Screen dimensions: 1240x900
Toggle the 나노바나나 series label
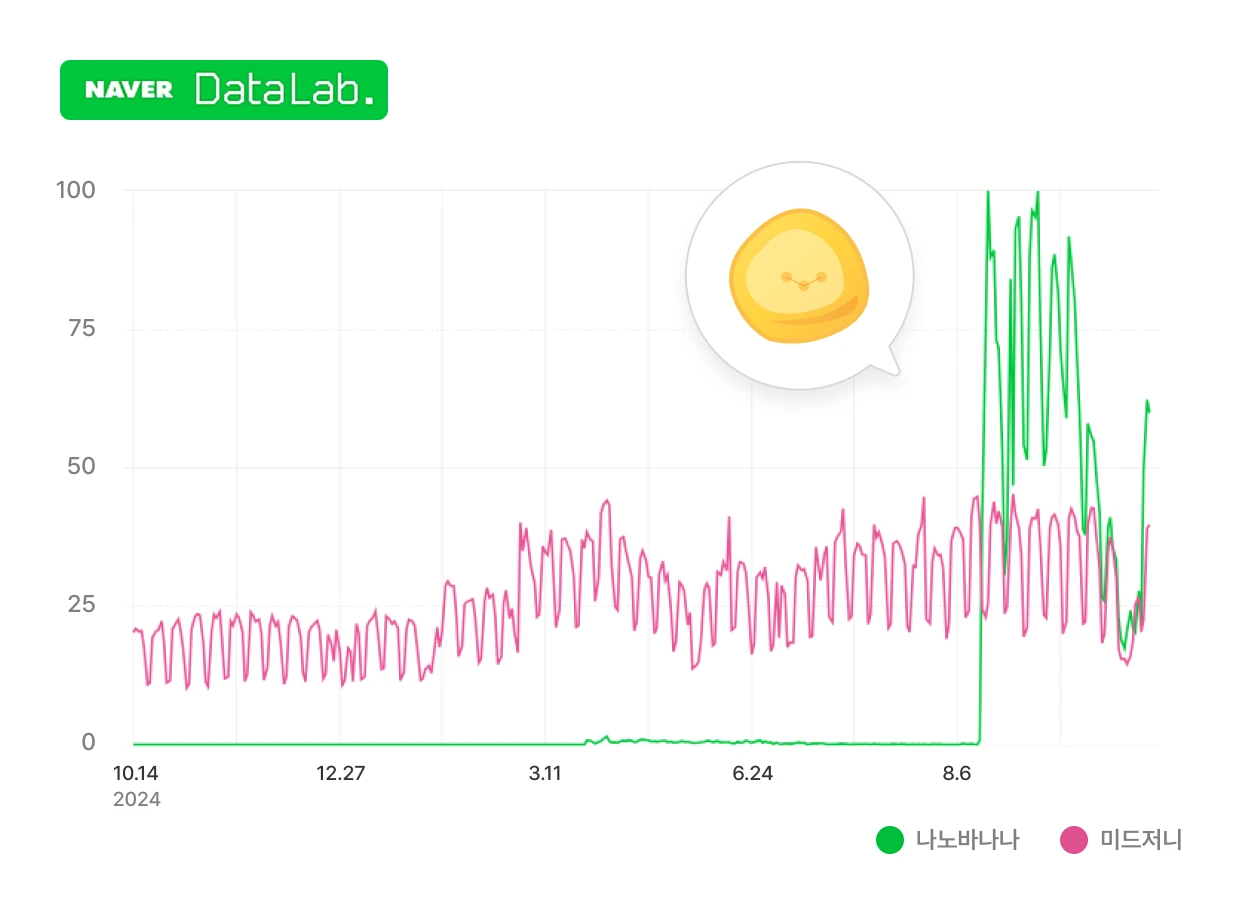967,841
